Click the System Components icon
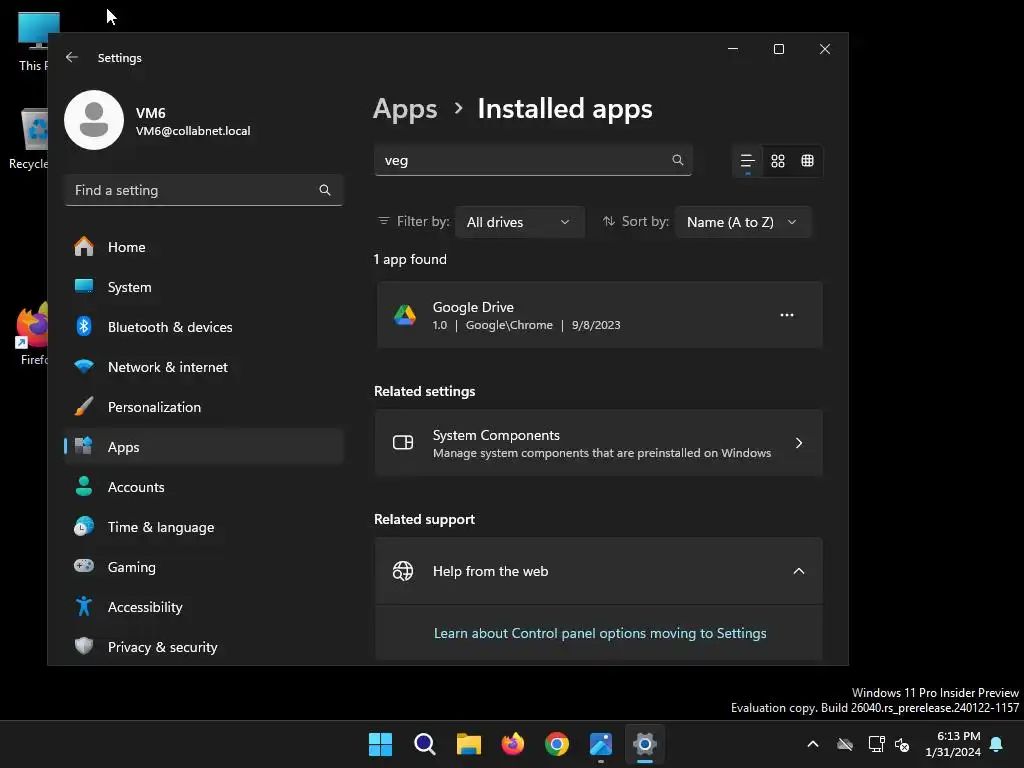 pos(403,443)
